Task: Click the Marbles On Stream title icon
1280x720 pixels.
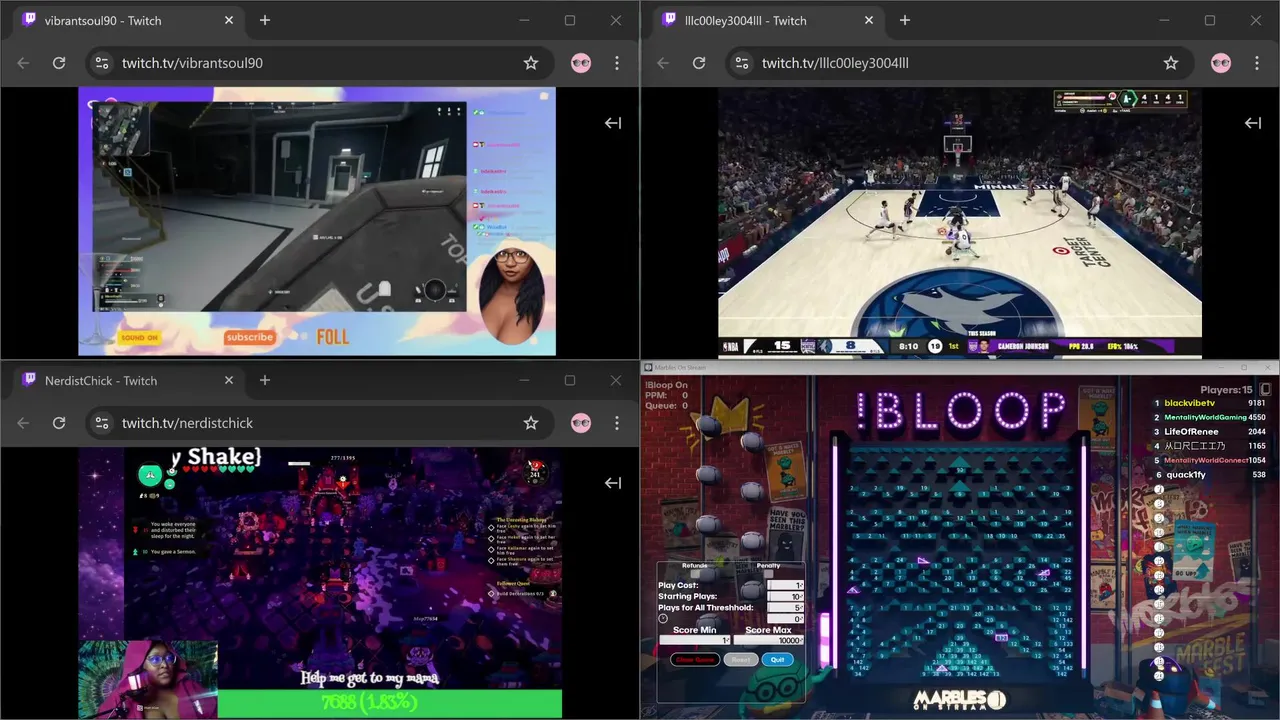Action: click(648, 367)
